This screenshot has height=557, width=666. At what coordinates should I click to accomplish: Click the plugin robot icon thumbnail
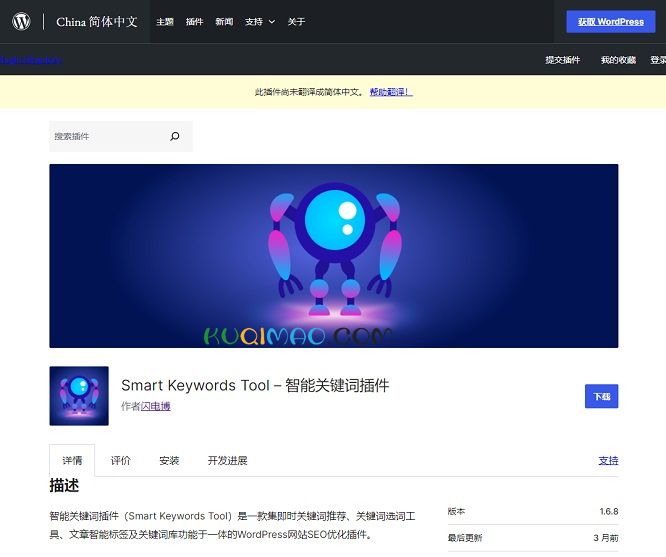point(79,396)
